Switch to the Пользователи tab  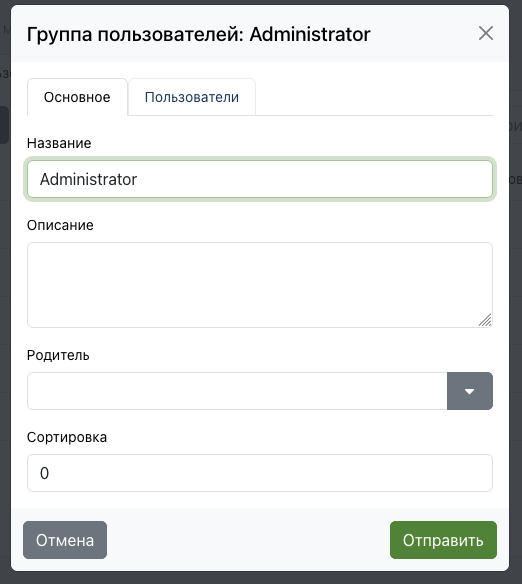192,97
